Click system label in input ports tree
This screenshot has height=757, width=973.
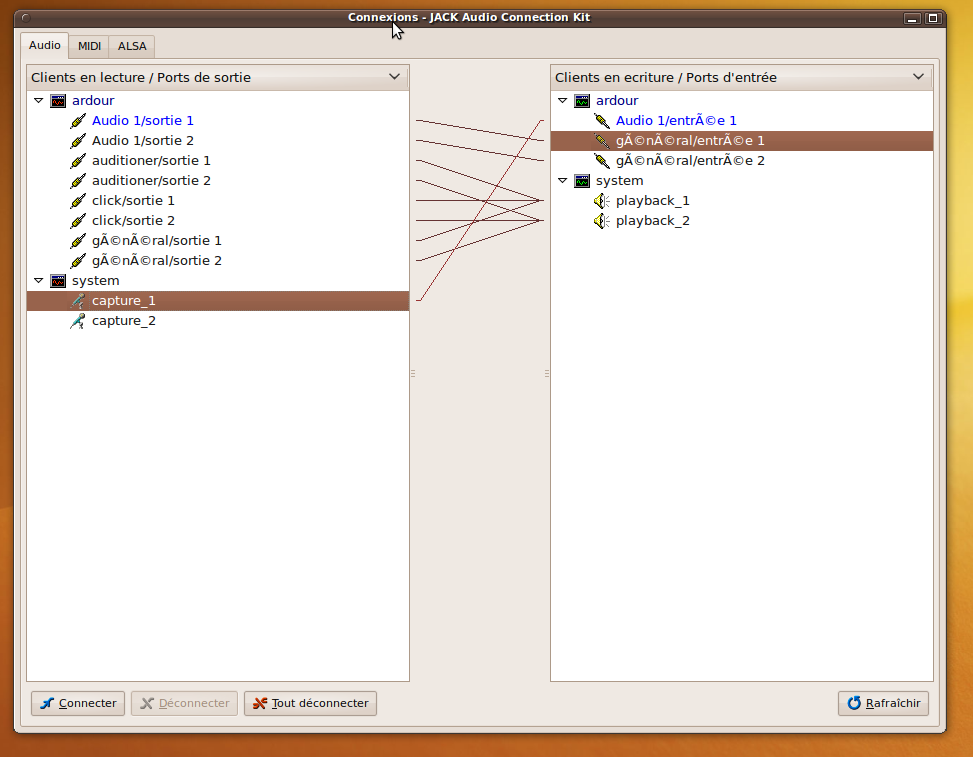point(619,181)
